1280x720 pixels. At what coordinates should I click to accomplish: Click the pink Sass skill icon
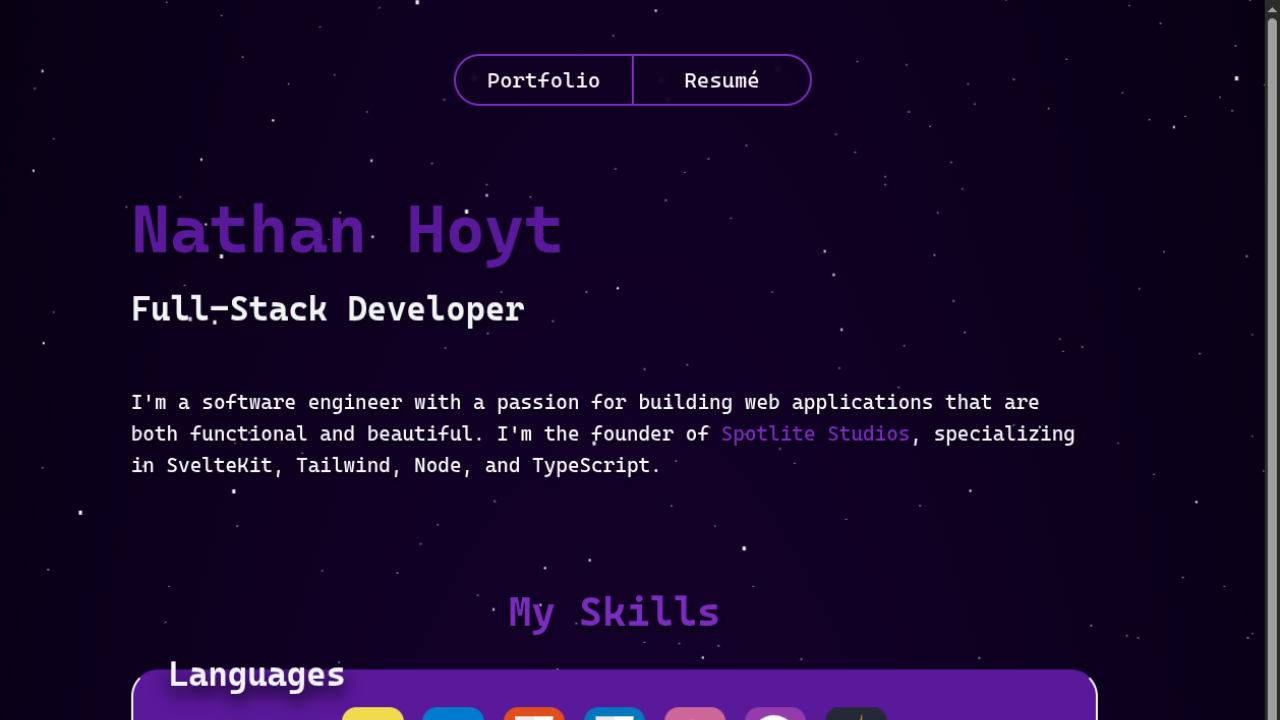click(x=694, y=714)
